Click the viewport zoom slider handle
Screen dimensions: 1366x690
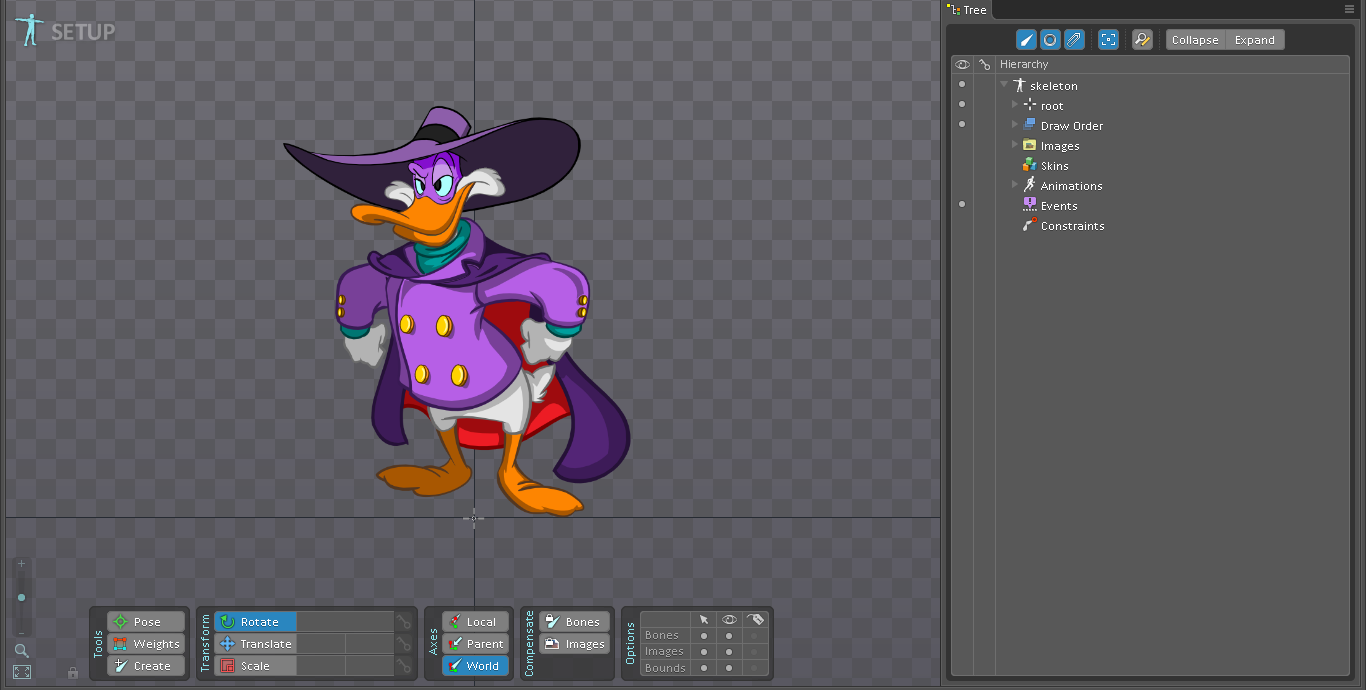point(21,598)
